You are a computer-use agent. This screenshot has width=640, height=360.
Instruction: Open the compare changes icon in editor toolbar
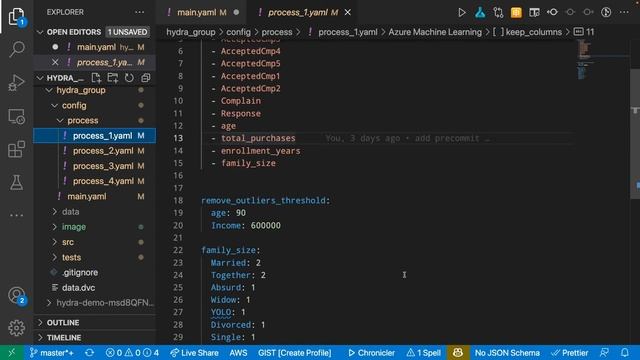[498, 13]
